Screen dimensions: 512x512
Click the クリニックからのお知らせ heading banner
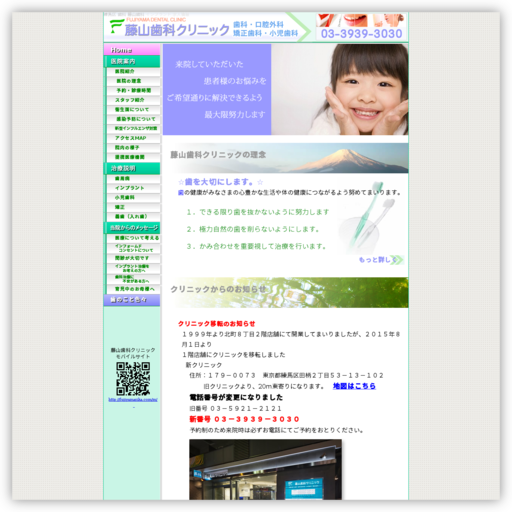pyautogui.click(x=286, y=292)
